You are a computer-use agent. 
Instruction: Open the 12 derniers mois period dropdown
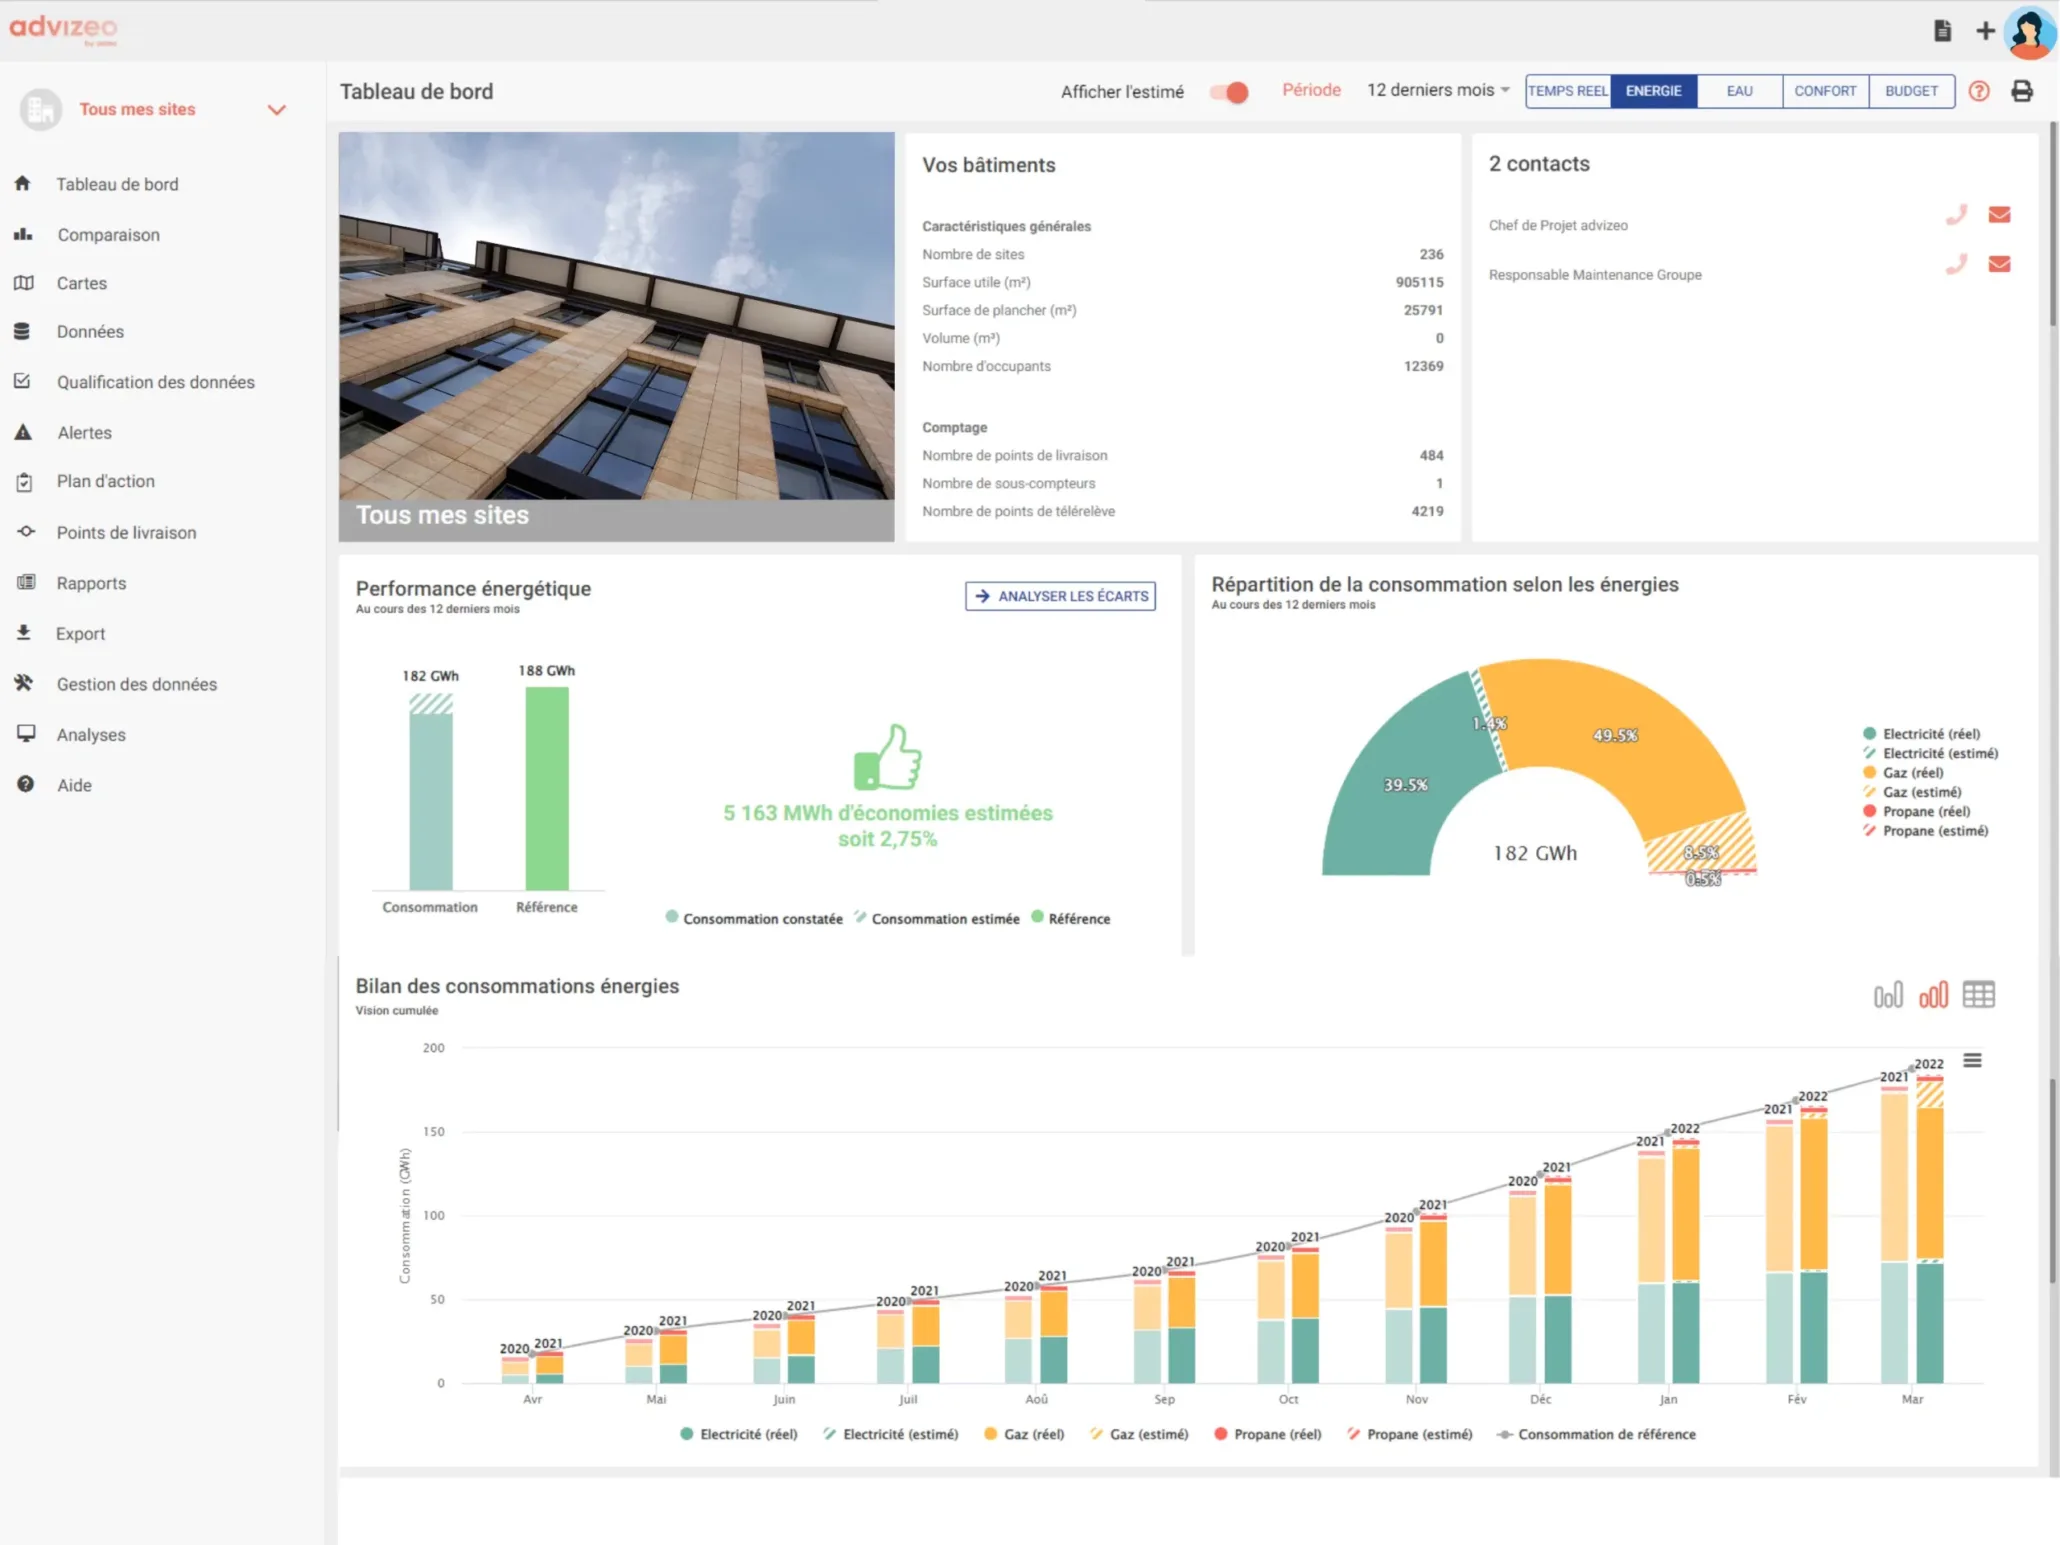coord(1437,90)
